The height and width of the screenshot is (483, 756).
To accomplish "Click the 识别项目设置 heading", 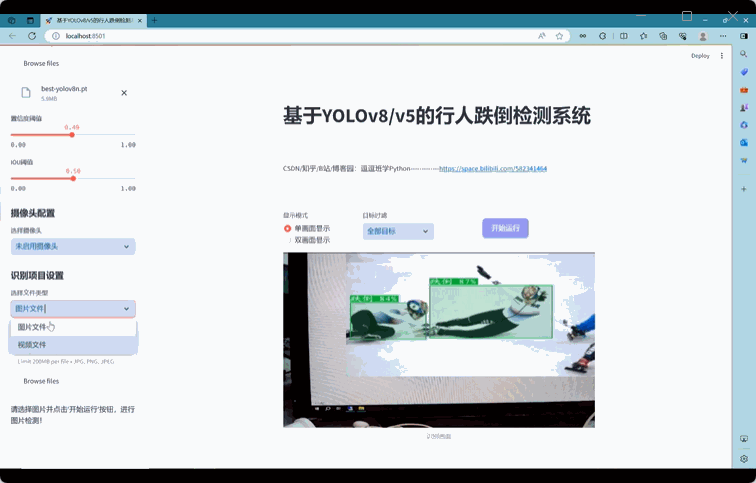I will click(x=37, y=276).
